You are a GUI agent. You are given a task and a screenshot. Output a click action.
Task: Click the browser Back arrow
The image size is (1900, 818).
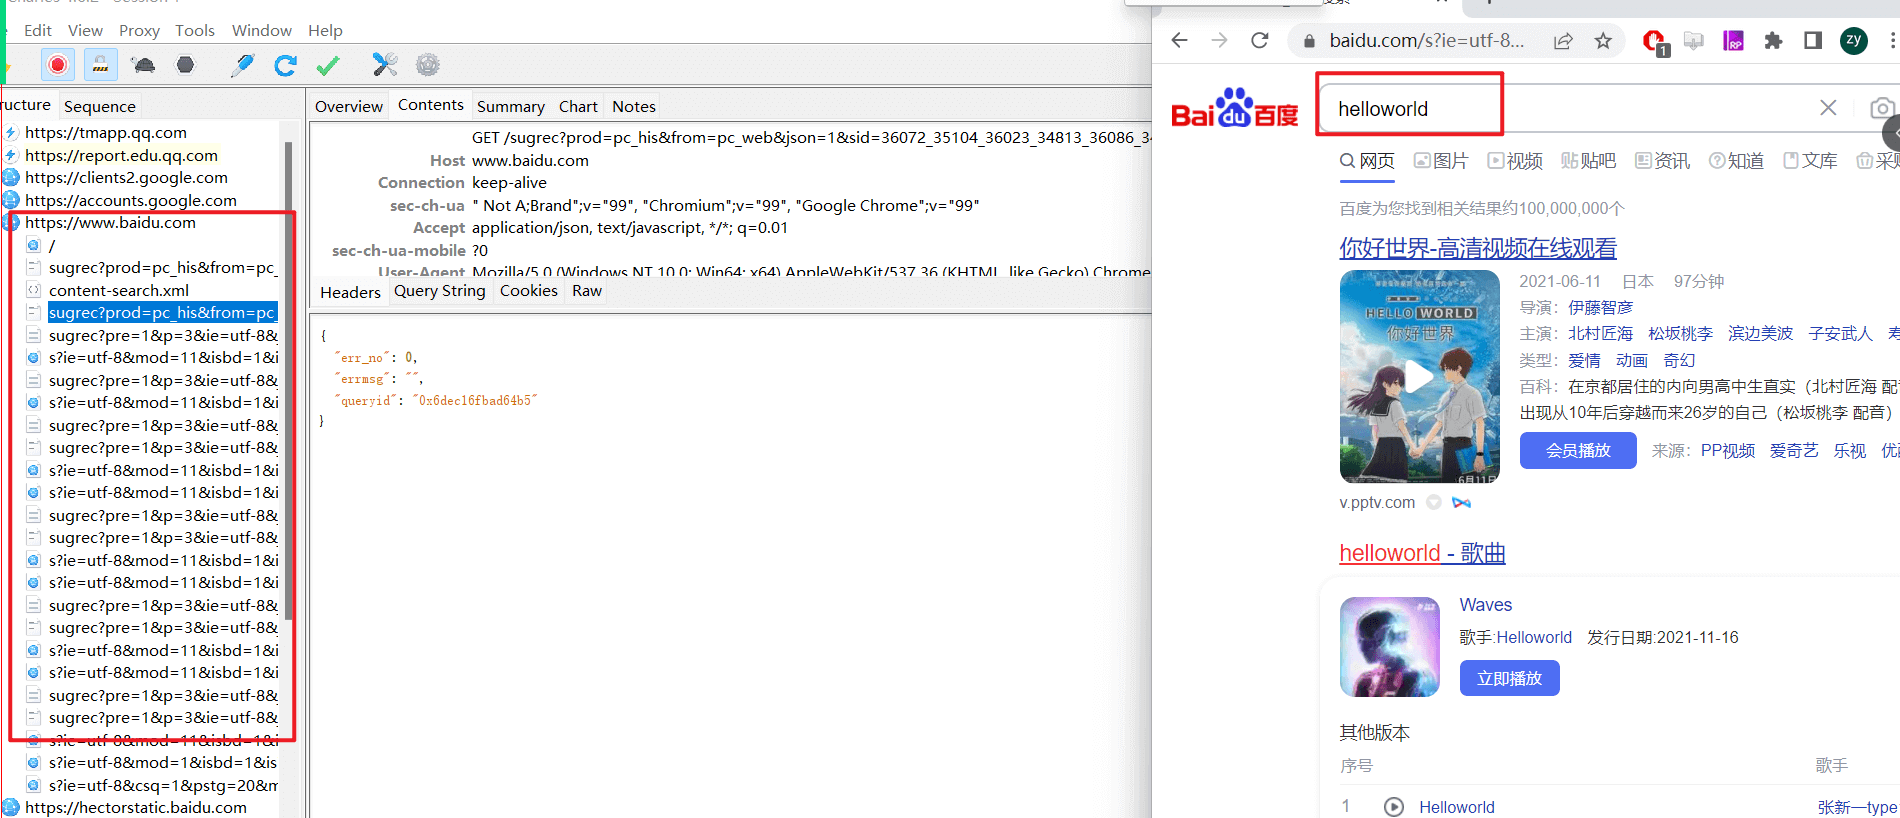coord(1180,40)
